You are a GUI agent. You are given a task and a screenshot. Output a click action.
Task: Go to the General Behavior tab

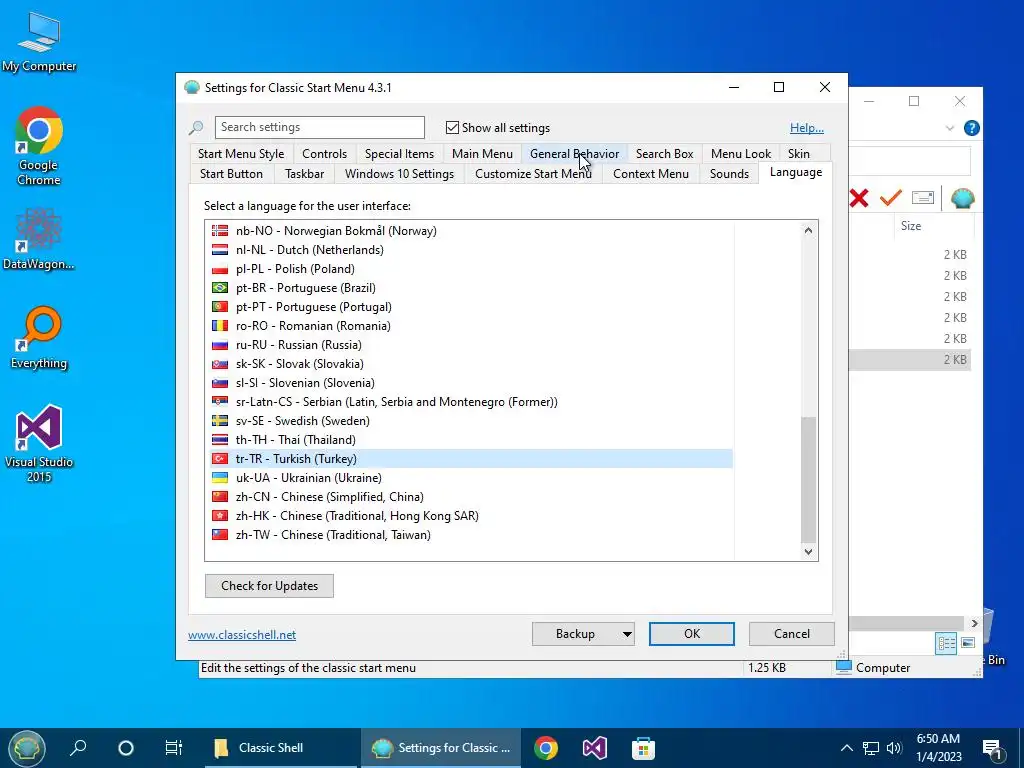coord(574,154)
